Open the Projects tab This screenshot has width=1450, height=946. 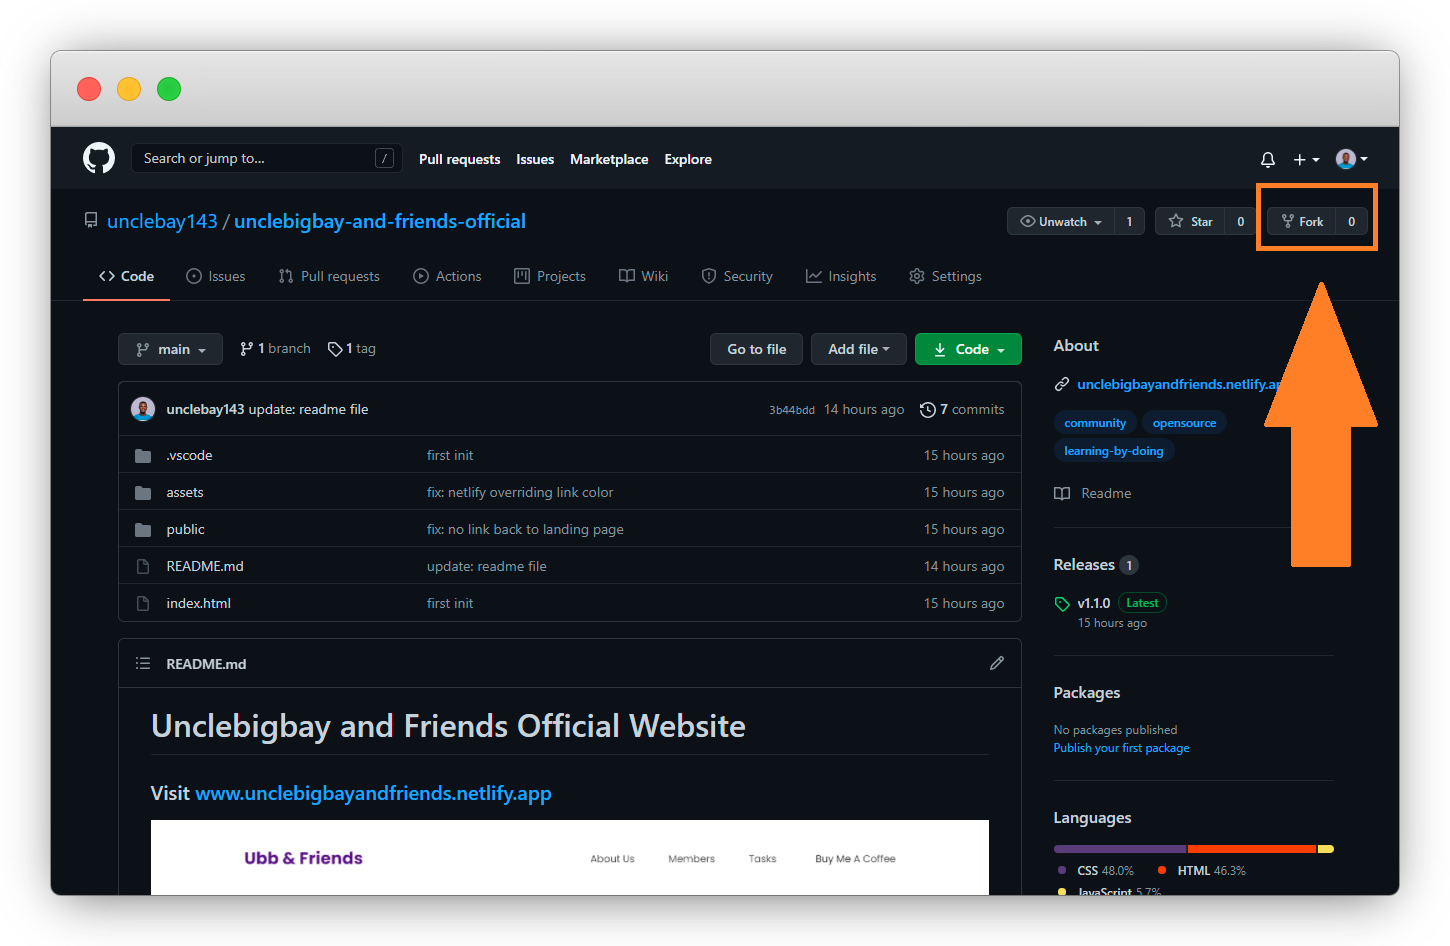(550, 276)
